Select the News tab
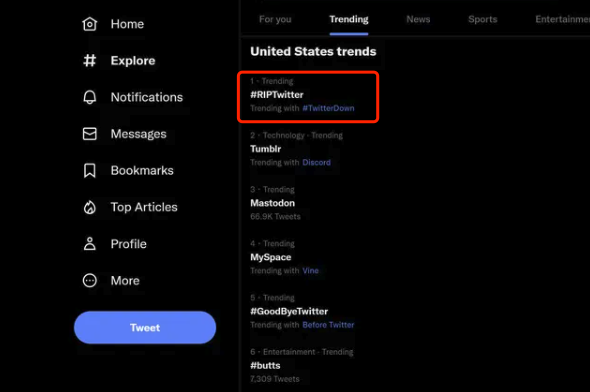 click(418, 20)
